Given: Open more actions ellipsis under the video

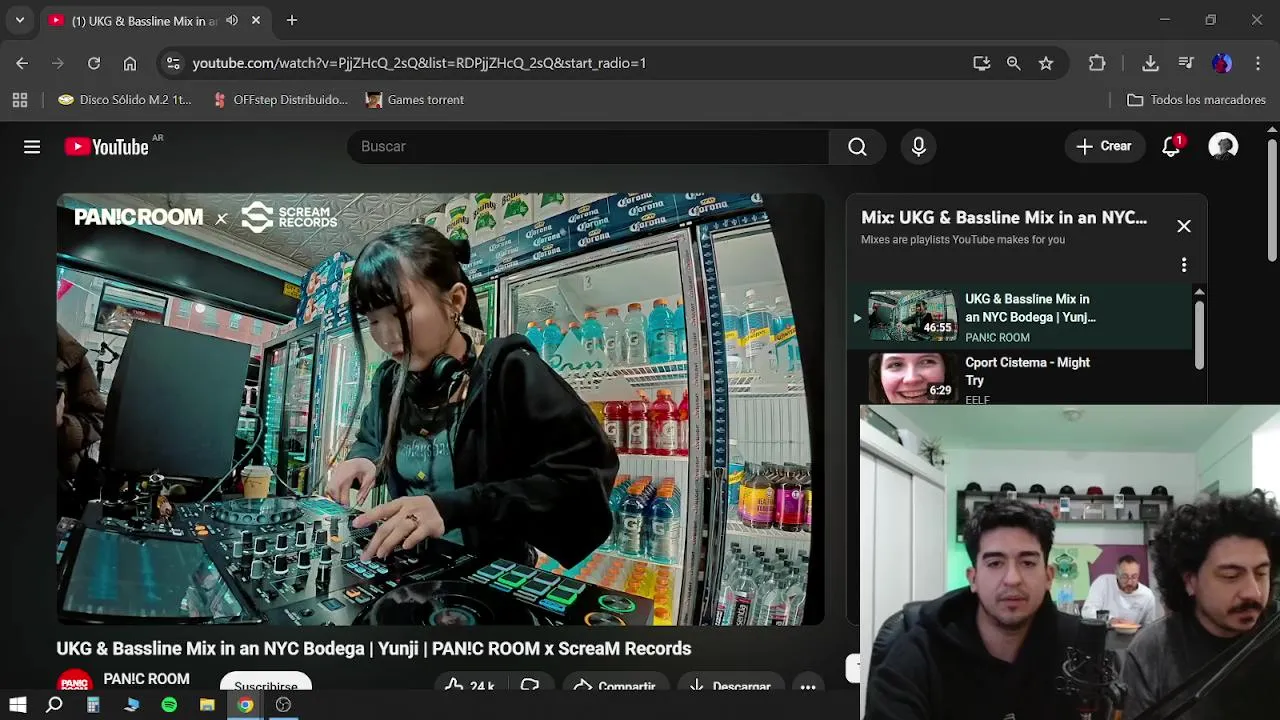Looking at the screenshot, I should pos(808,685).
